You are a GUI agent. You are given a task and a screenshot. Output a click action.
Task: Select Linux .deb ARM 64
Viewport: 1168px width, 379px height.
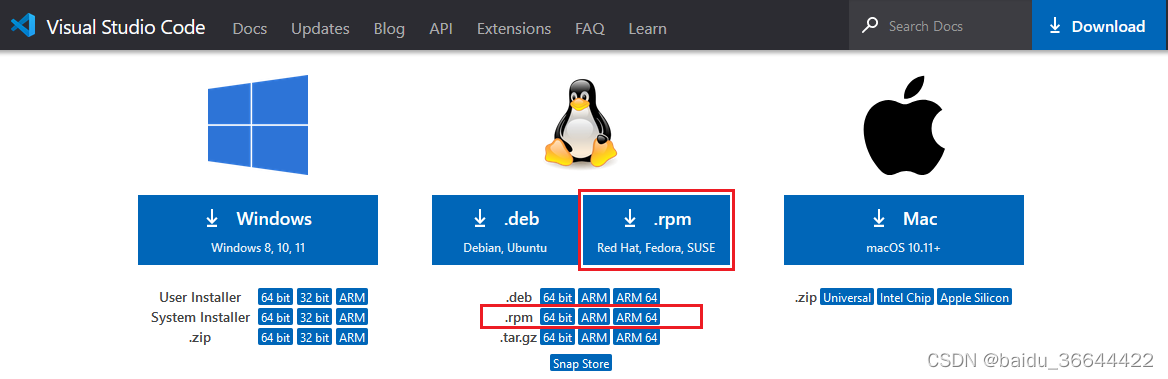tap(637, 297)
